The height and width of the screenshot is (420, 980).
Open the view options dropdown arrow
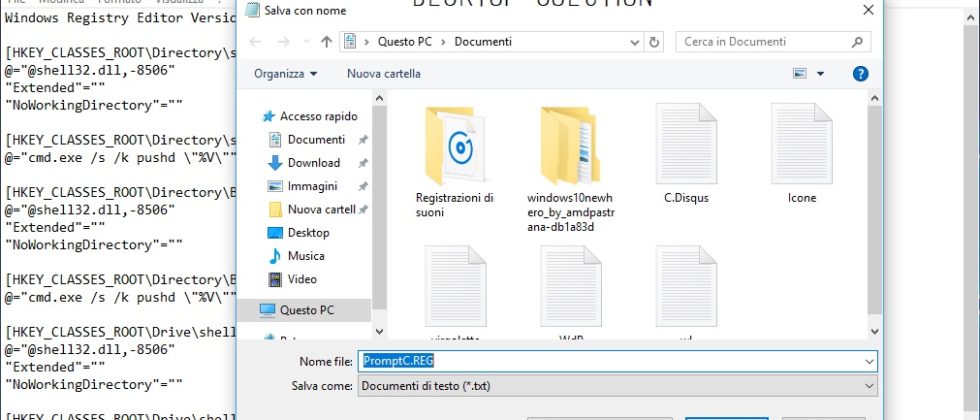pos(820,74)
